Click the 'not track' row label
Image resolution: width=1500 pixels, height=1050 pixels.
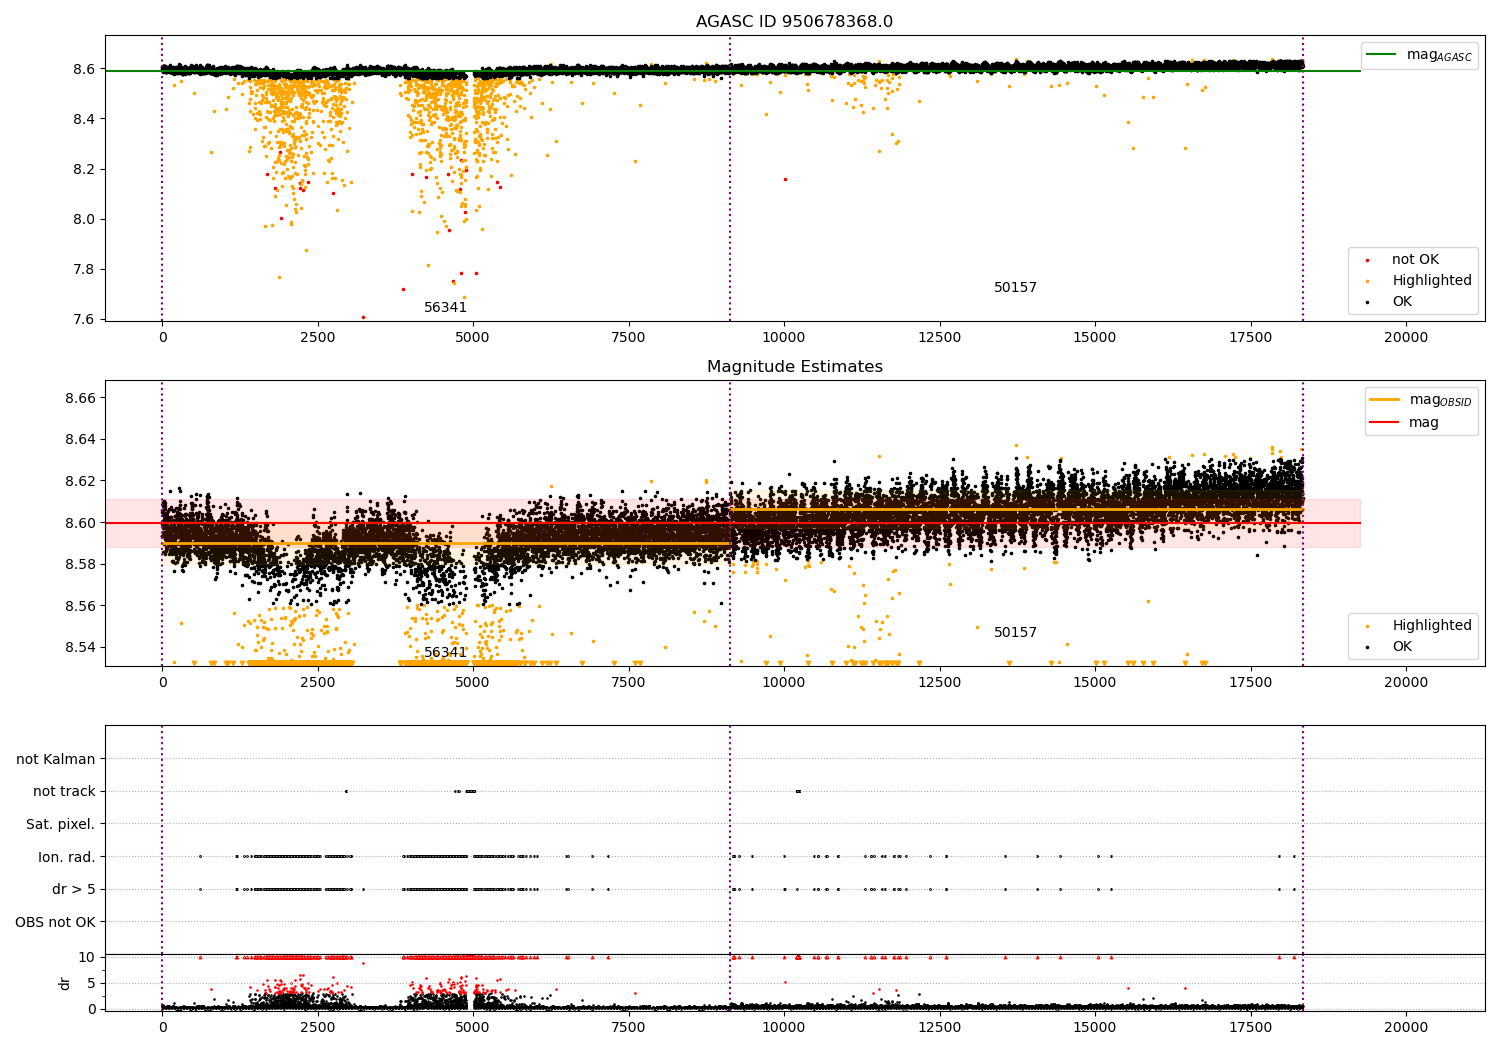[x=64, y=792]
